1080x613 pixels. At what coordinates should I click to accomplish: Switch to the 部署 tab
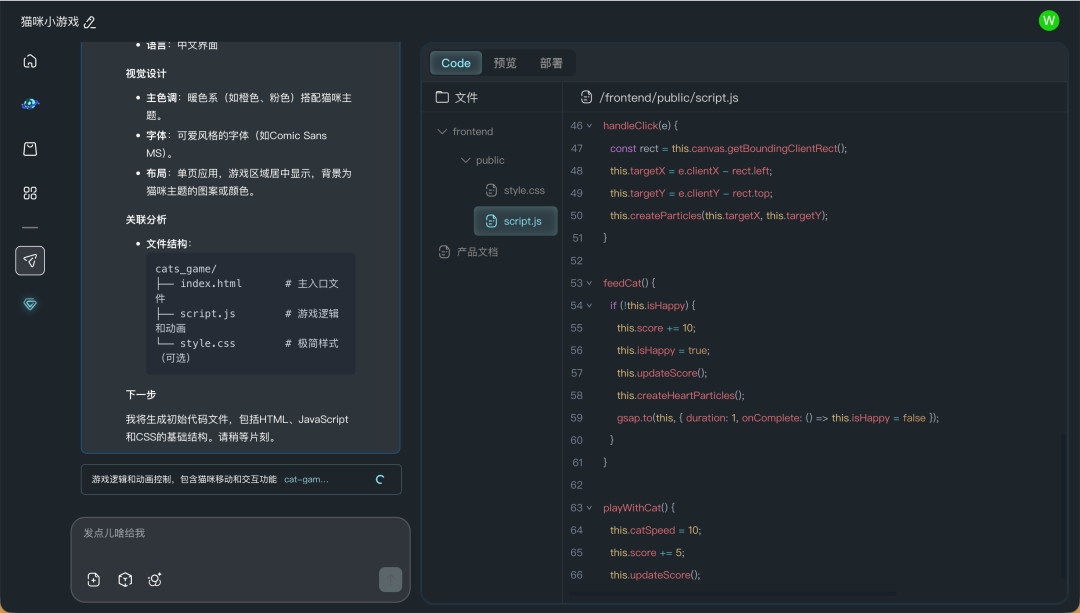coord(551,63)
